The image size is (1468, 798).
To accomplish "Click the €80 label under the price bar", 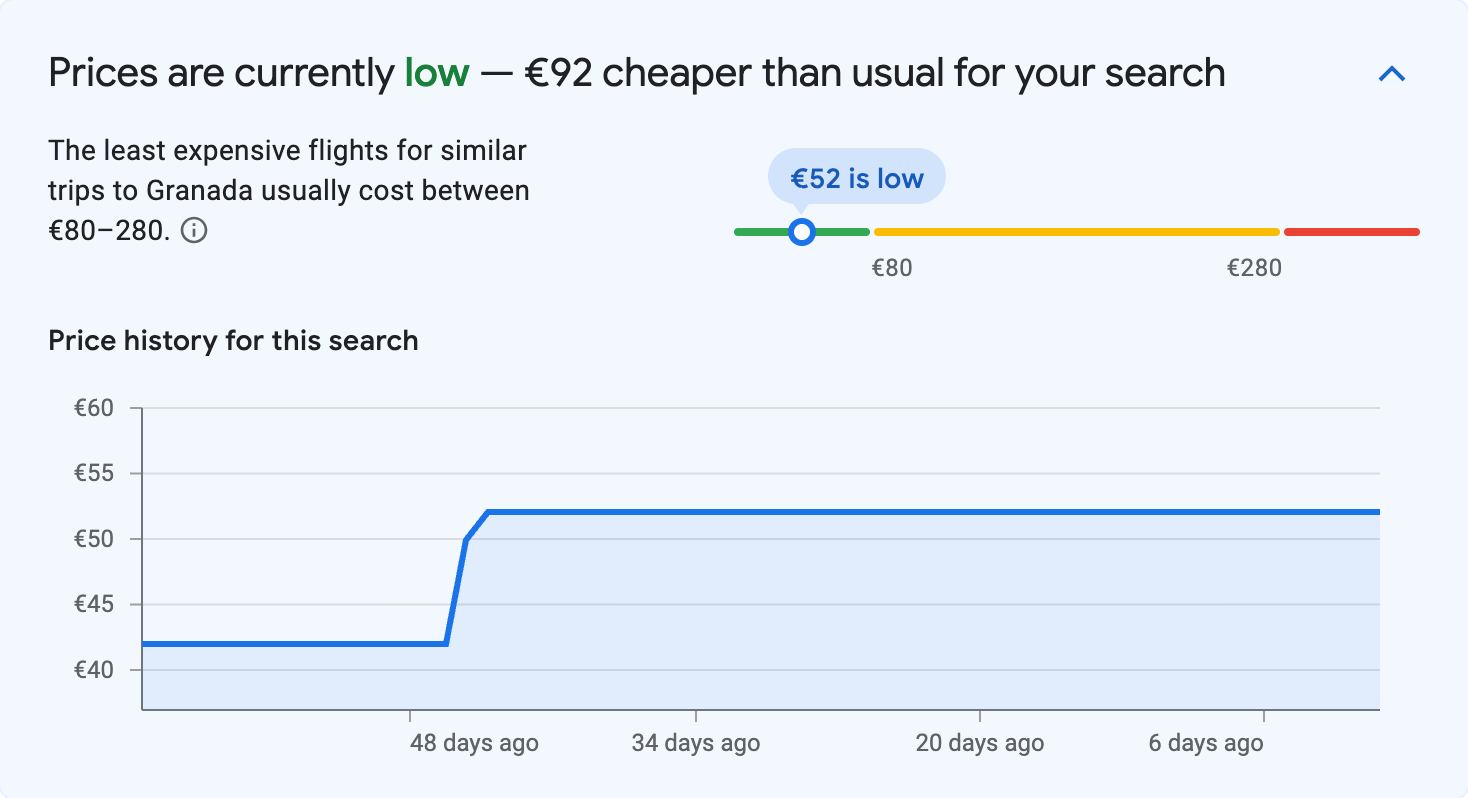I will pyautogui.click(x=893, y=267).
